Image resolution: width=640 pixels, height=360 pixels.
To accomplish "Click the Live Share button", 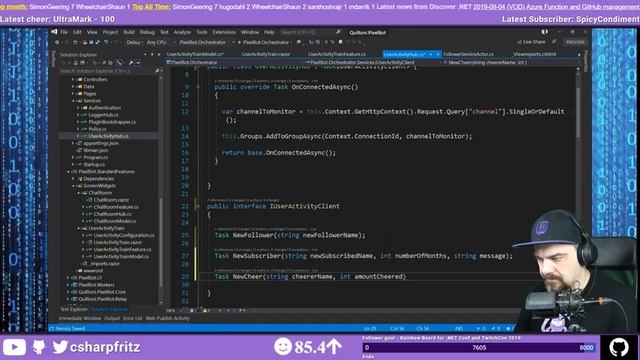I will tap(531, 42).
